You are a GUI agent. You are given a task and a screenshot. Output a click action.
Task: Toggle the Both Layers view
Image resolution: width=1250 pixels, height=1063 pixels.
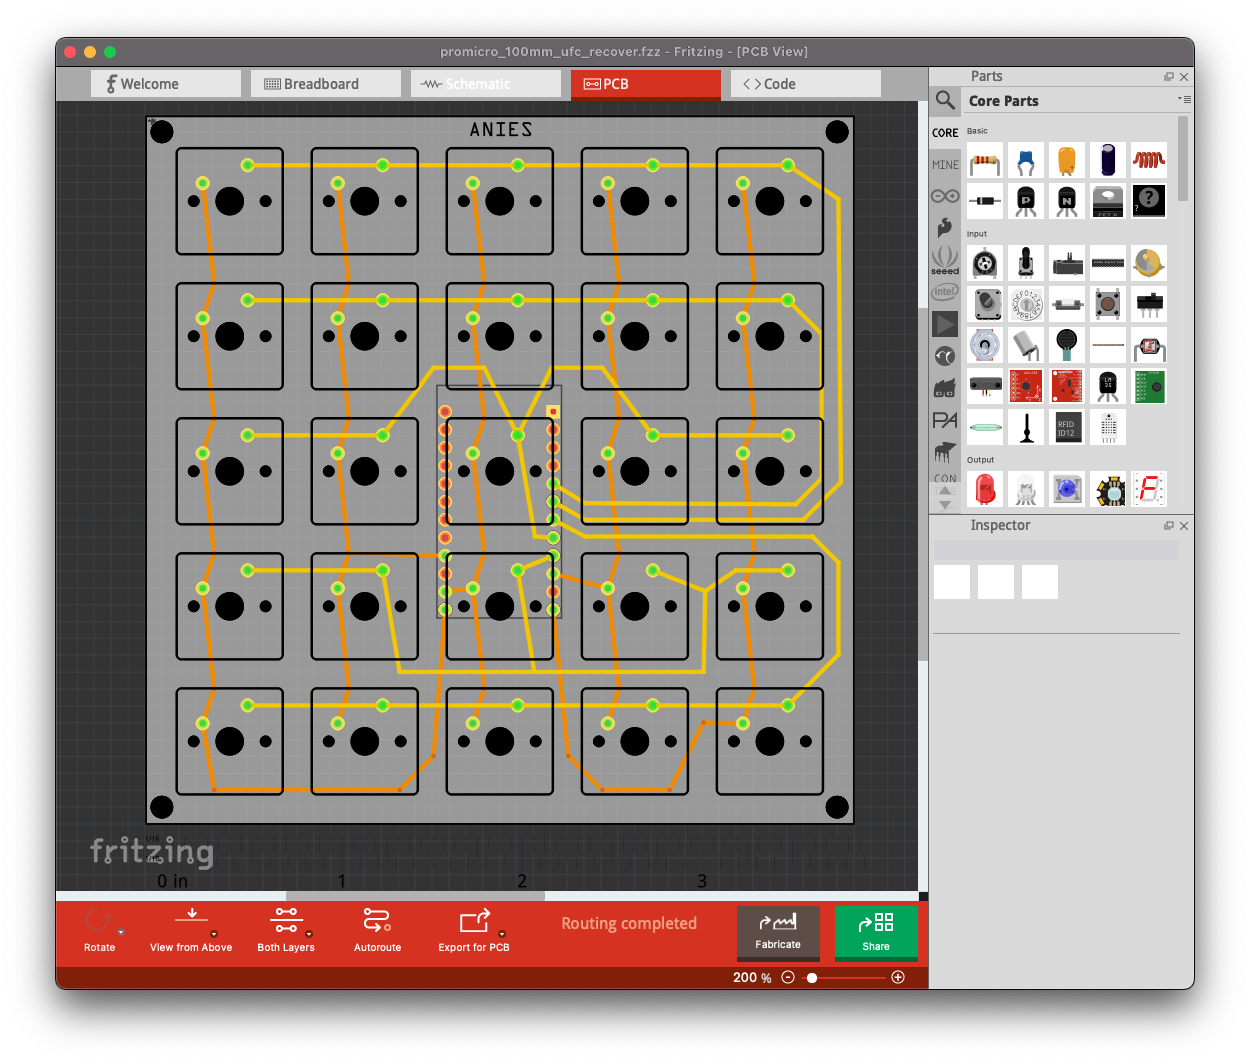[x=286, y=929]
